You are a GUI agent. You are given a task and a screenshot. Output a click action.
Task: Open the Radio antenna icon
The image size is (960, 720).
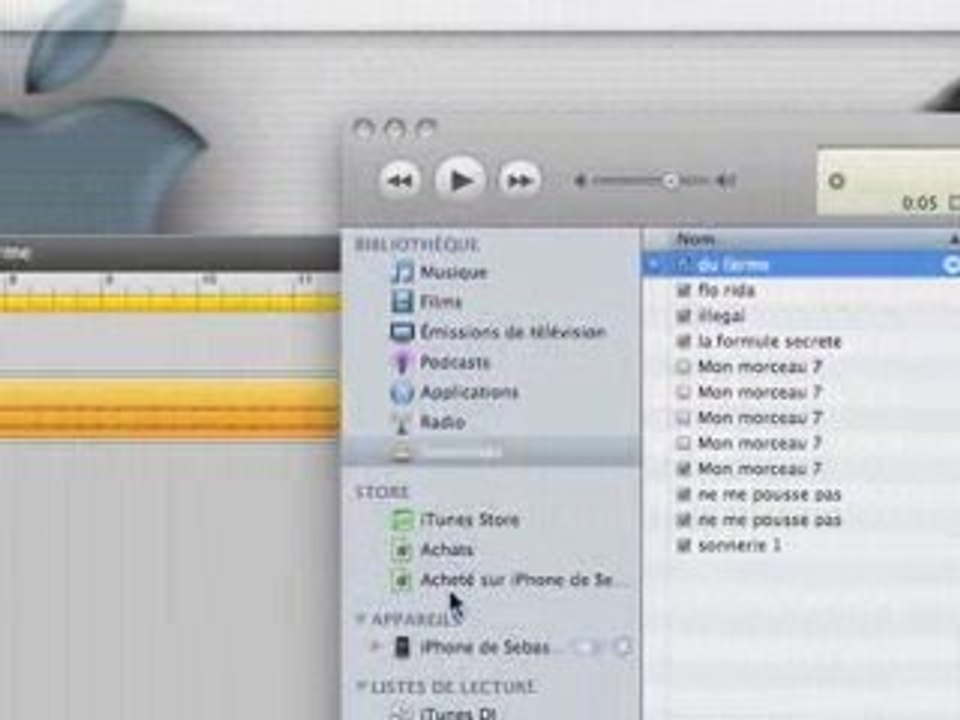tap(402, 422)
